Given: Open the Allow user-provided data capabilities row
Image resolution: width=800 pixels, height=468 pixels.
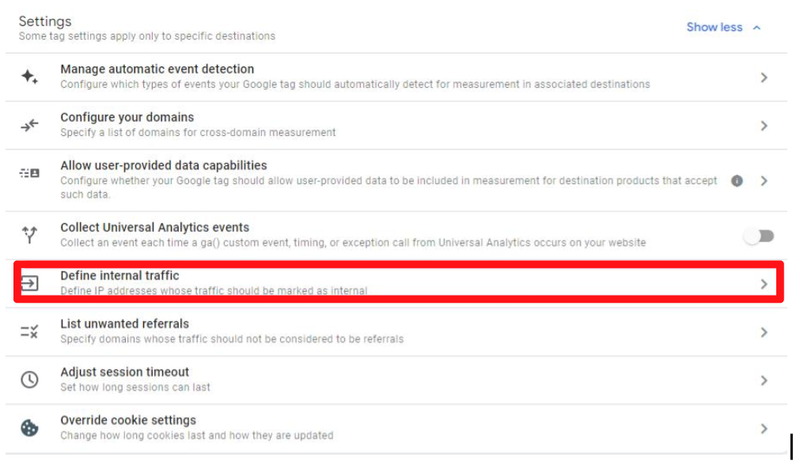Looking at the screenshot, I should pyautogui.click(x=163, y=165).
